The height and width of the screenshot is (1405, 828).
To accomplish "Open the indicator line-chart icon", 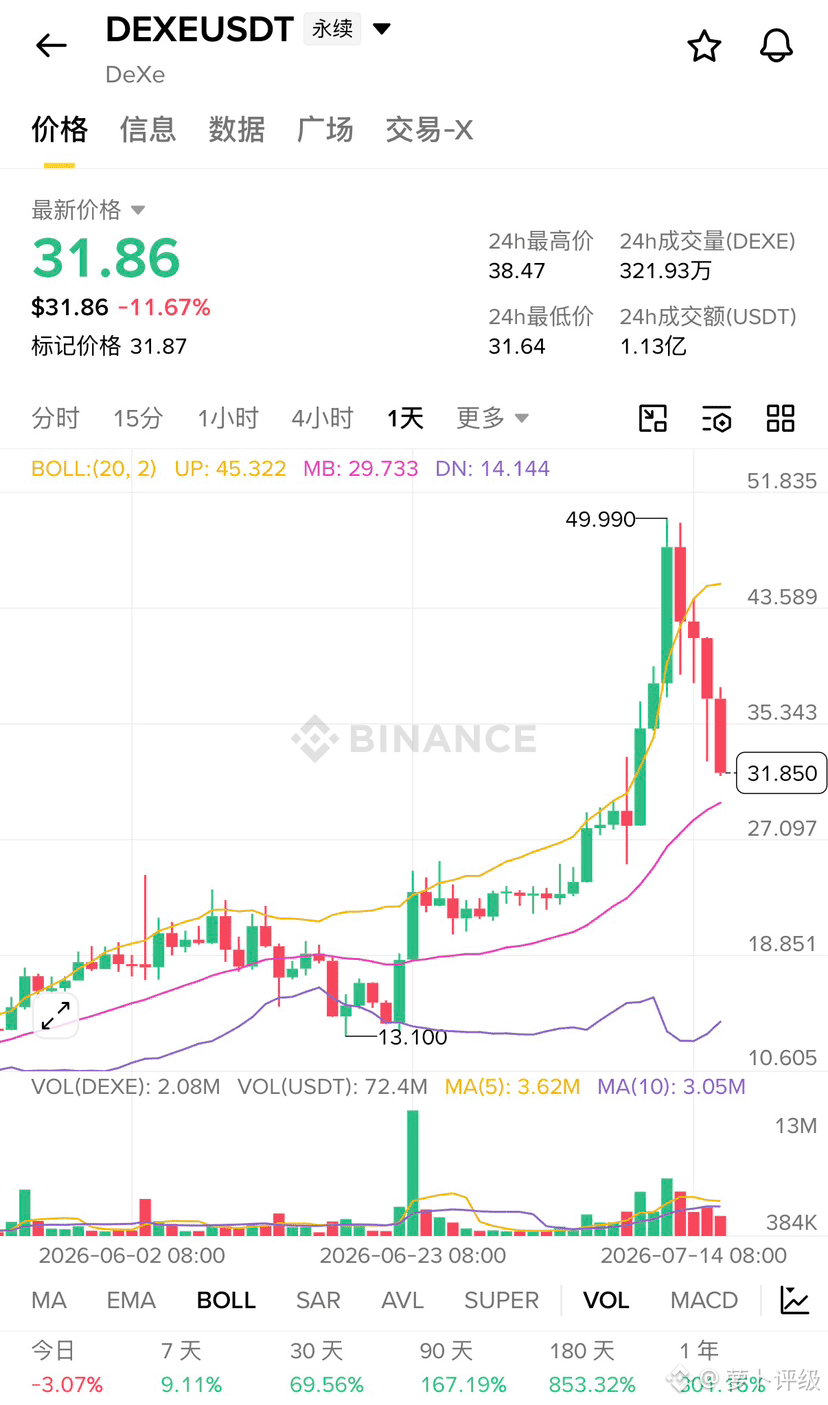I will tap(795, 1300).
